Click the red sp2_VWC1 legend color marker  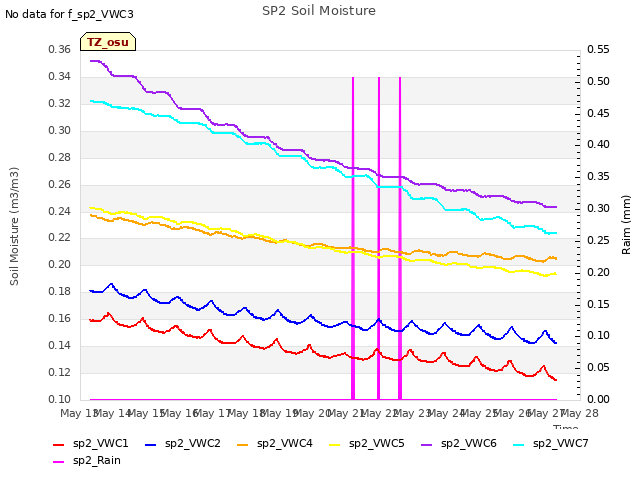(59, 444)
